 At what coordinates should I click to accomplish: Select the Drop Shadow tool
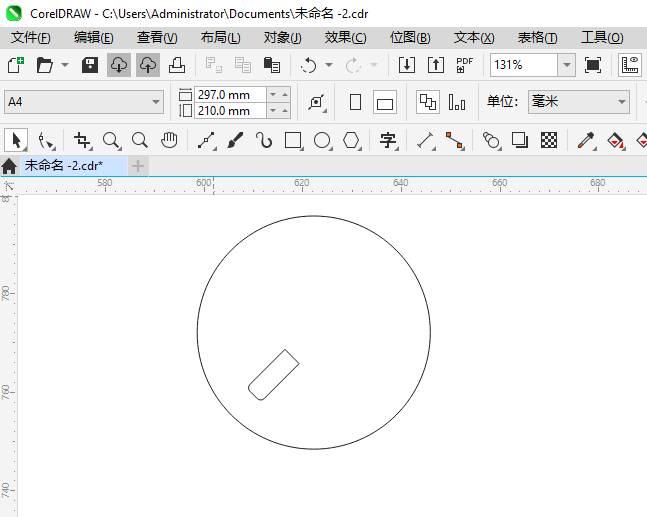click(520, 140)
